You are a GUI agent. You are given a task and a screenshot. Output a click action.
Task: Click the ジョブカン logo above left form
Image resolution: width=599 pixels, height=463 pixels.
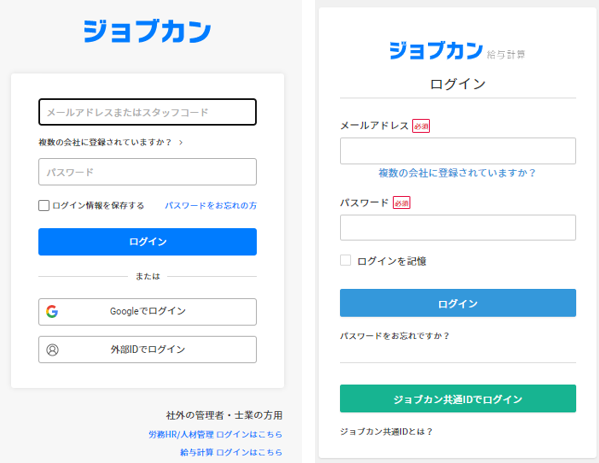click(147, 31)
